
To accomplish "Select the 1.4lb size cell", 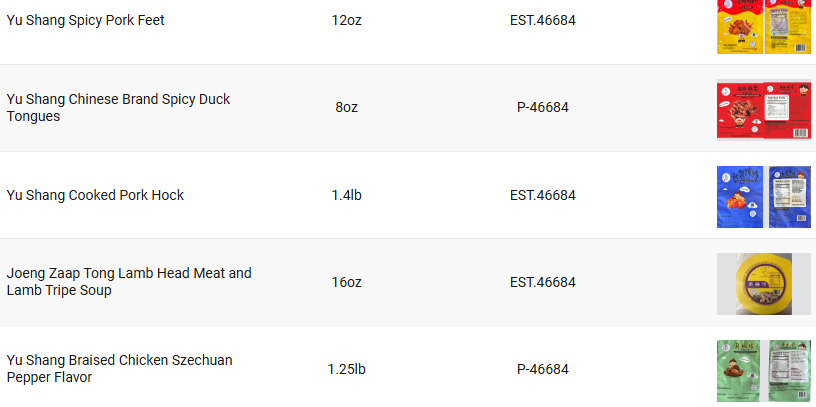I will (x=347, y=195).
